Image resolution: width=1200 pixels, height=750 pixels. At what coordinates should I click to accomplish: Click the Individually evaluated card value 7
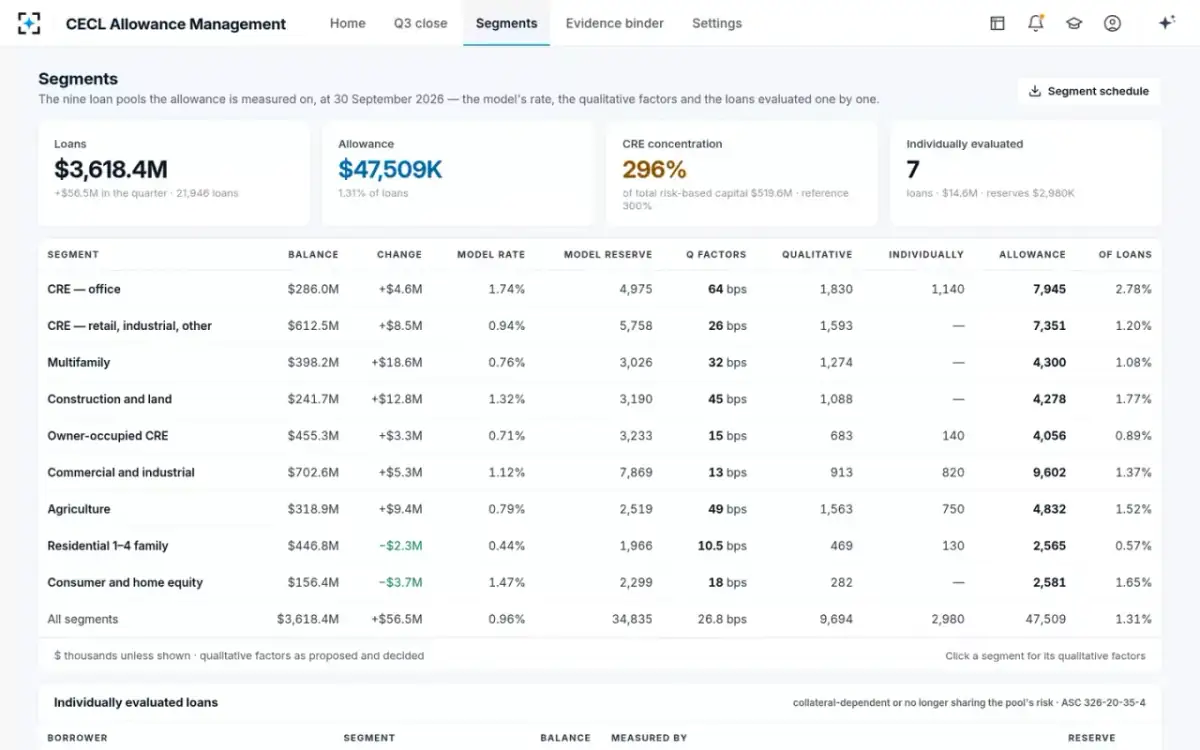tap(913, 169)
